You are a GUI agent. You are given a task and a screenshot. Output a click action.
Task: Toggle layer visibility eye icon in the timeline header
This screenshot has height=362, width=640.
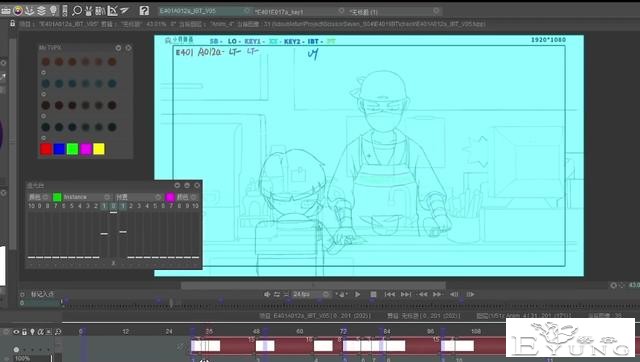pos(16,332)
